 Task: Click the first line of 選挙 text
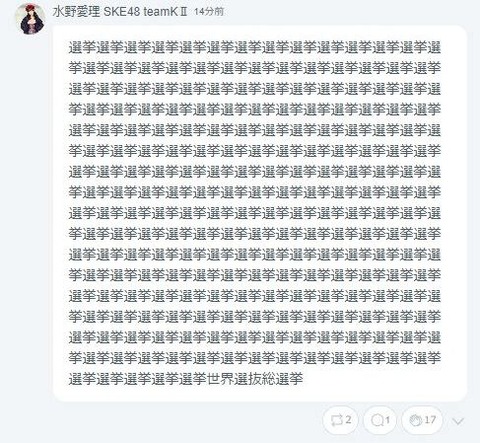[x=255, y=47]
